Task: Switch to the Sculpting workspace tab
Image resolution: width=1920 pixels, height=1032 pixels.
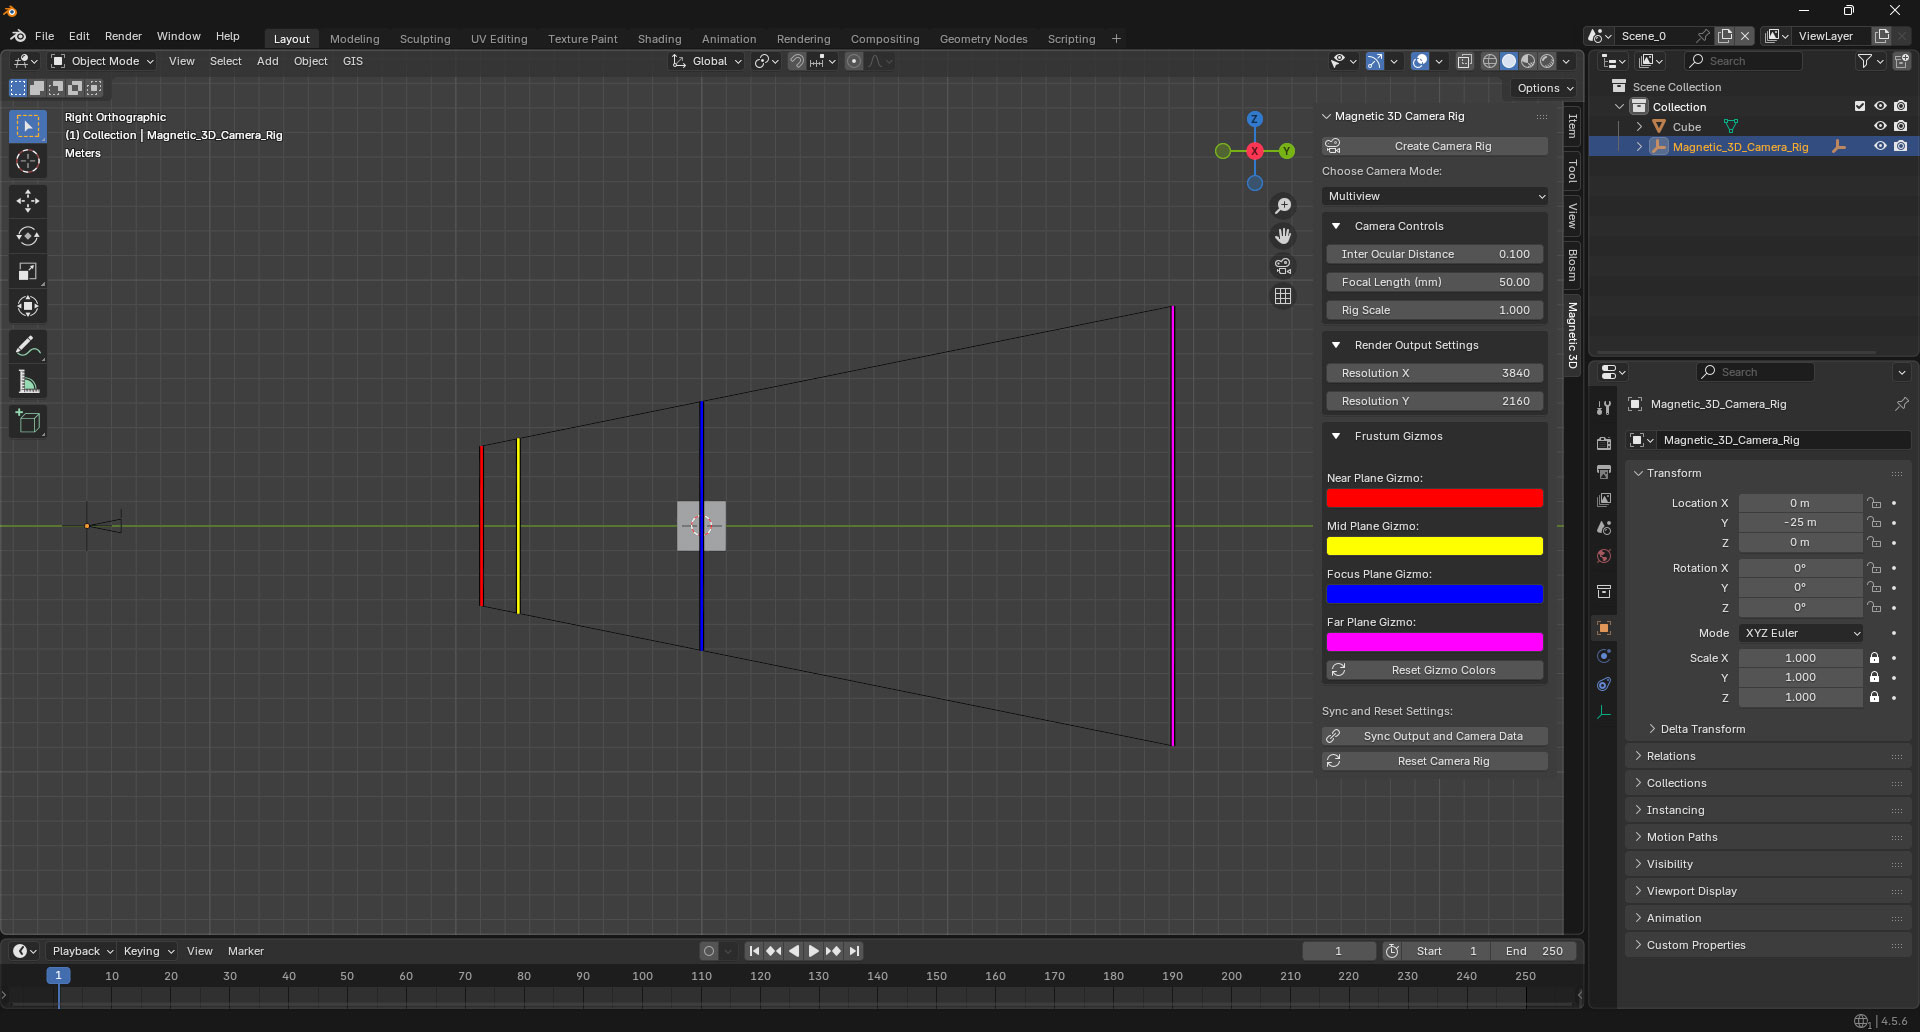Action: coord(425,39)
